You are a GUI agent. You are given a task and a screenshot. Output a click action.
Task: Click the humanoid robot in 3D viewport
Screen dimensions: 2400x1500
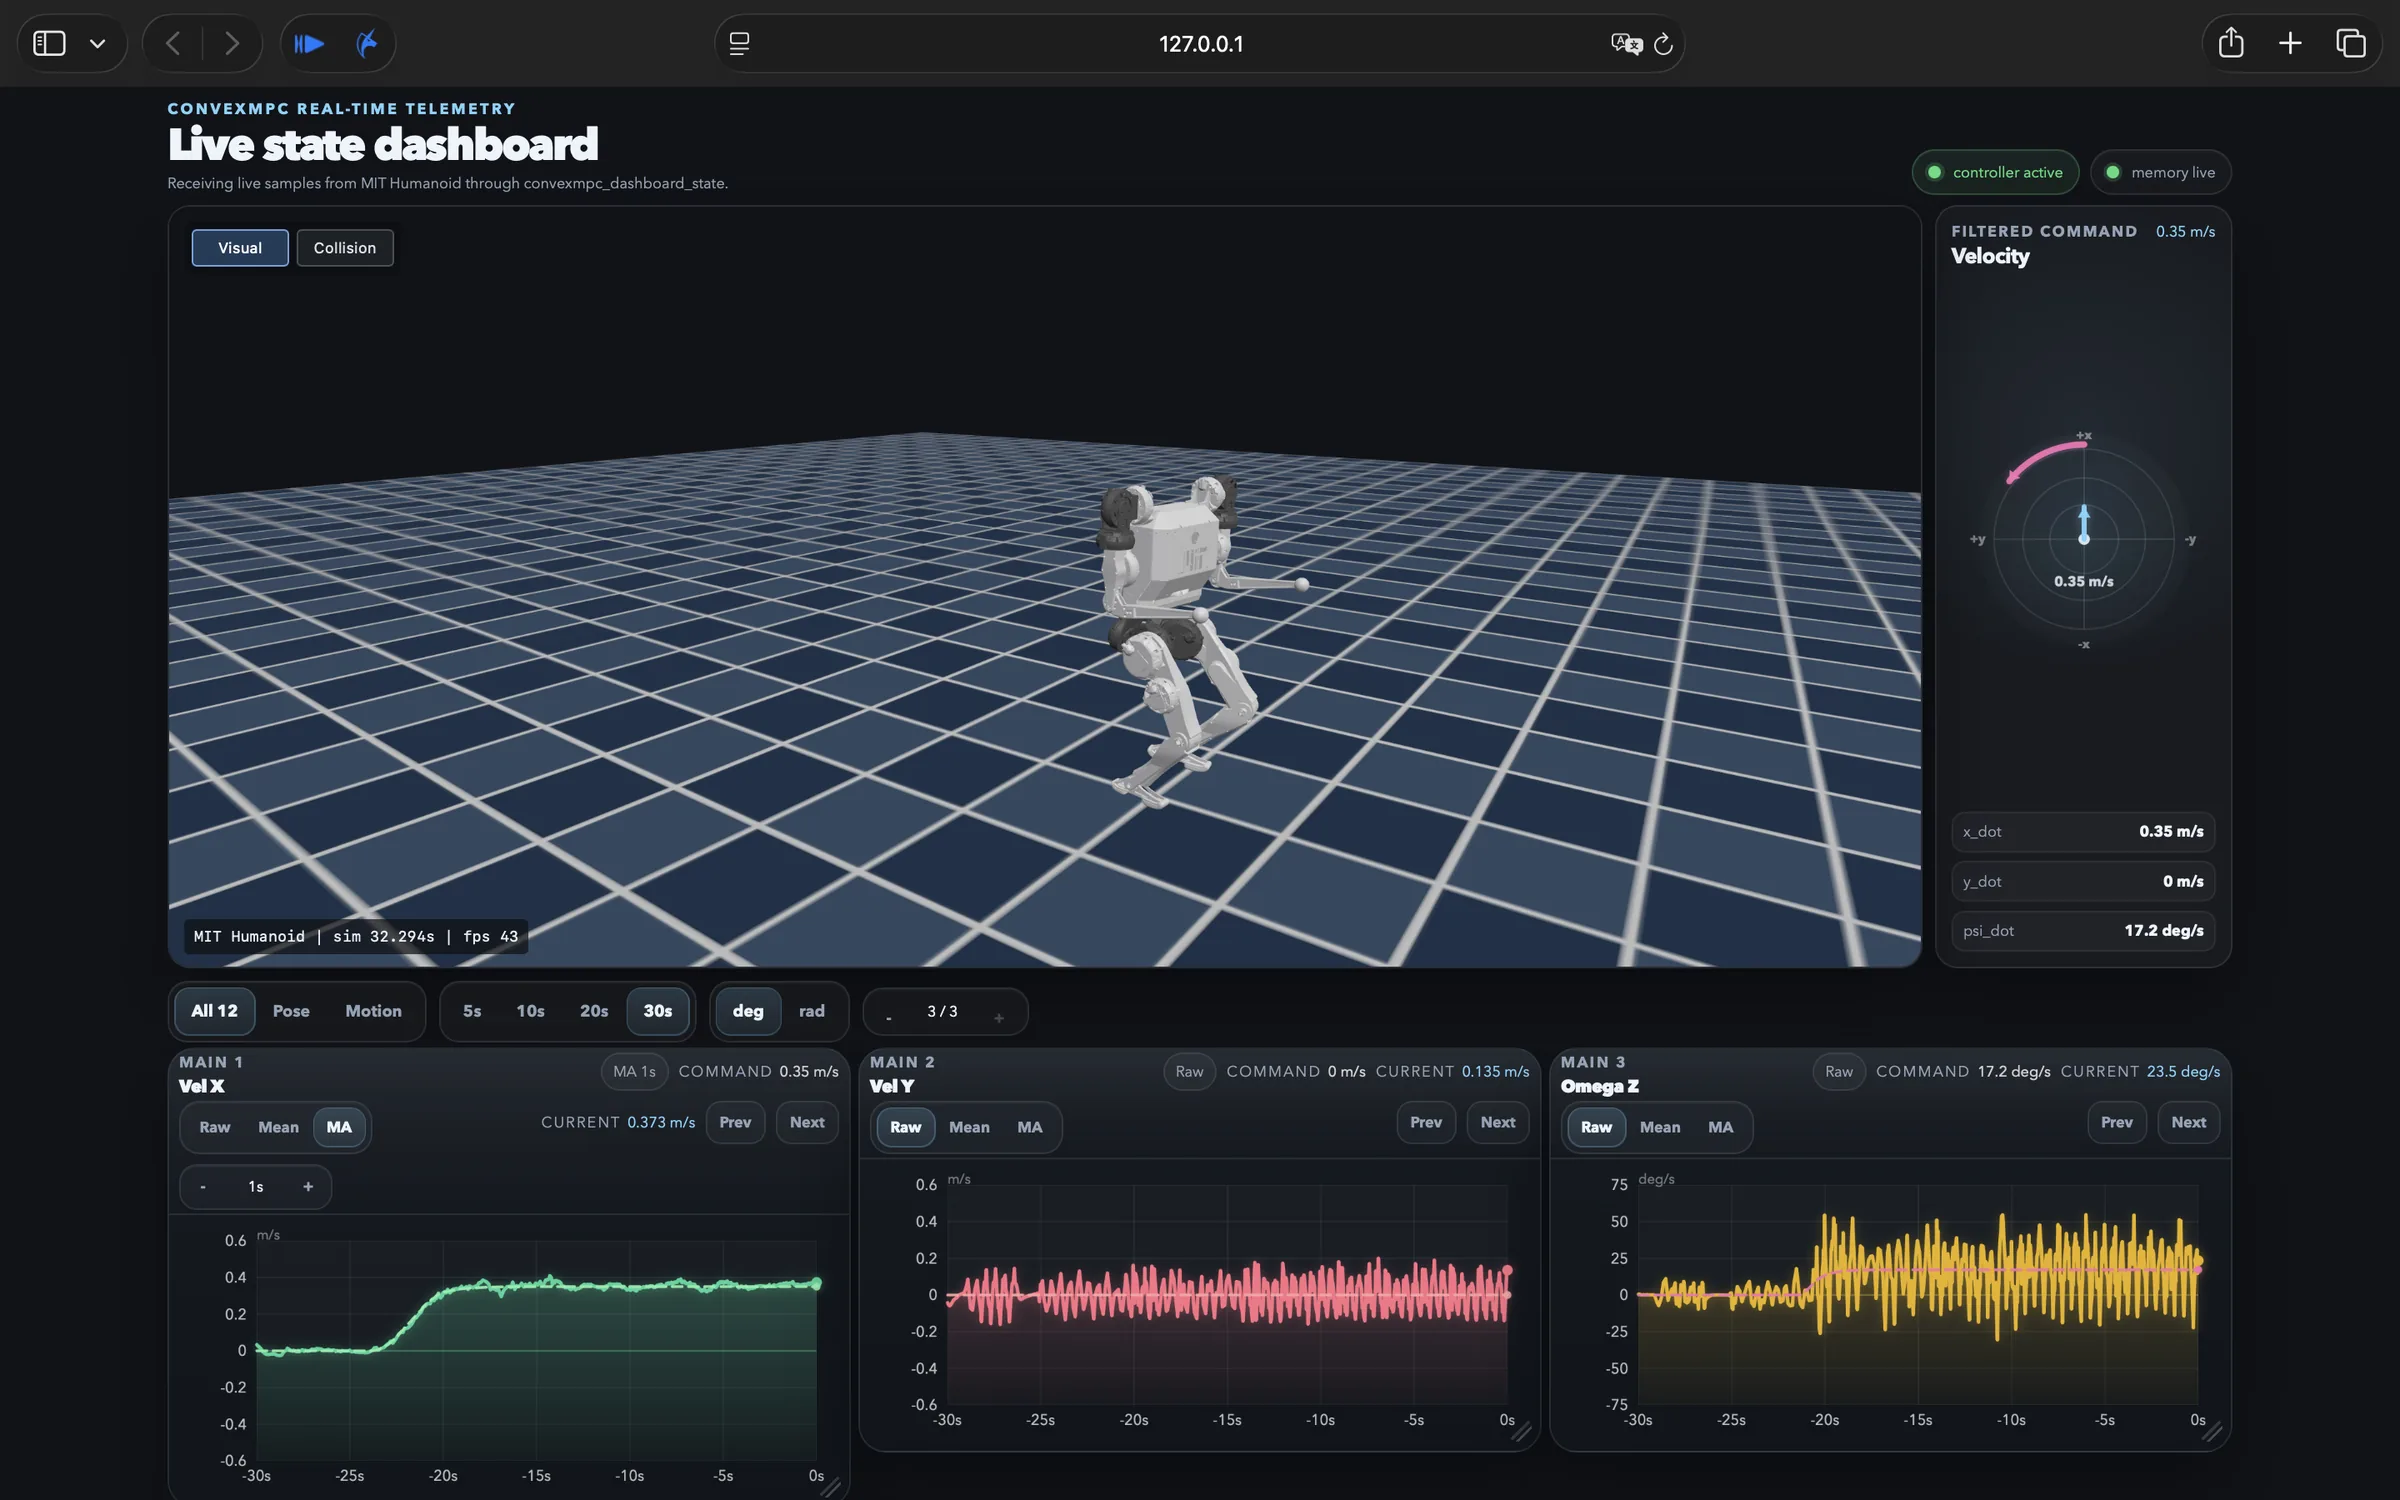tap(1185, 640)
